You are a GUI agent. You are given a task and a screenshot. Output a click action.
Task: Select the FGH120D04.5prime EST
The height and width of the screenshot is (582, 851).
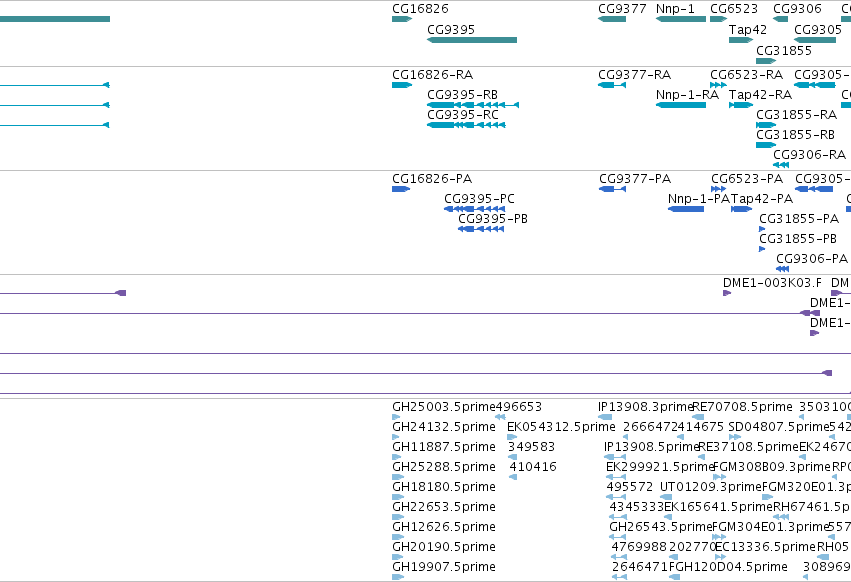pyautogui.click(x=675, y=577)
